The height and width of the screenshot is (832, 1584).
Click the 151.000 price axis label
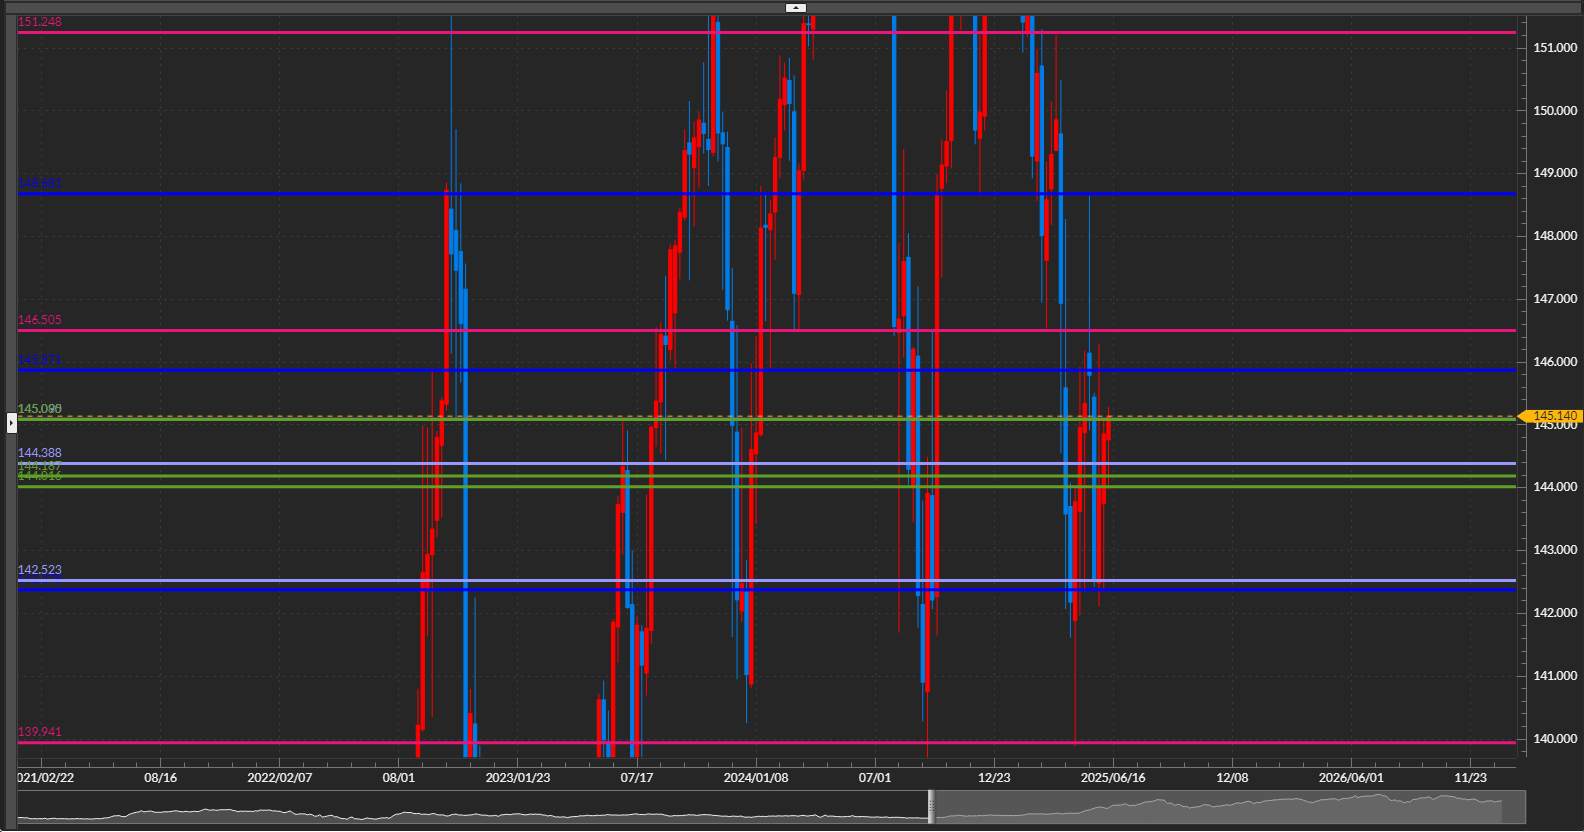1555,48
